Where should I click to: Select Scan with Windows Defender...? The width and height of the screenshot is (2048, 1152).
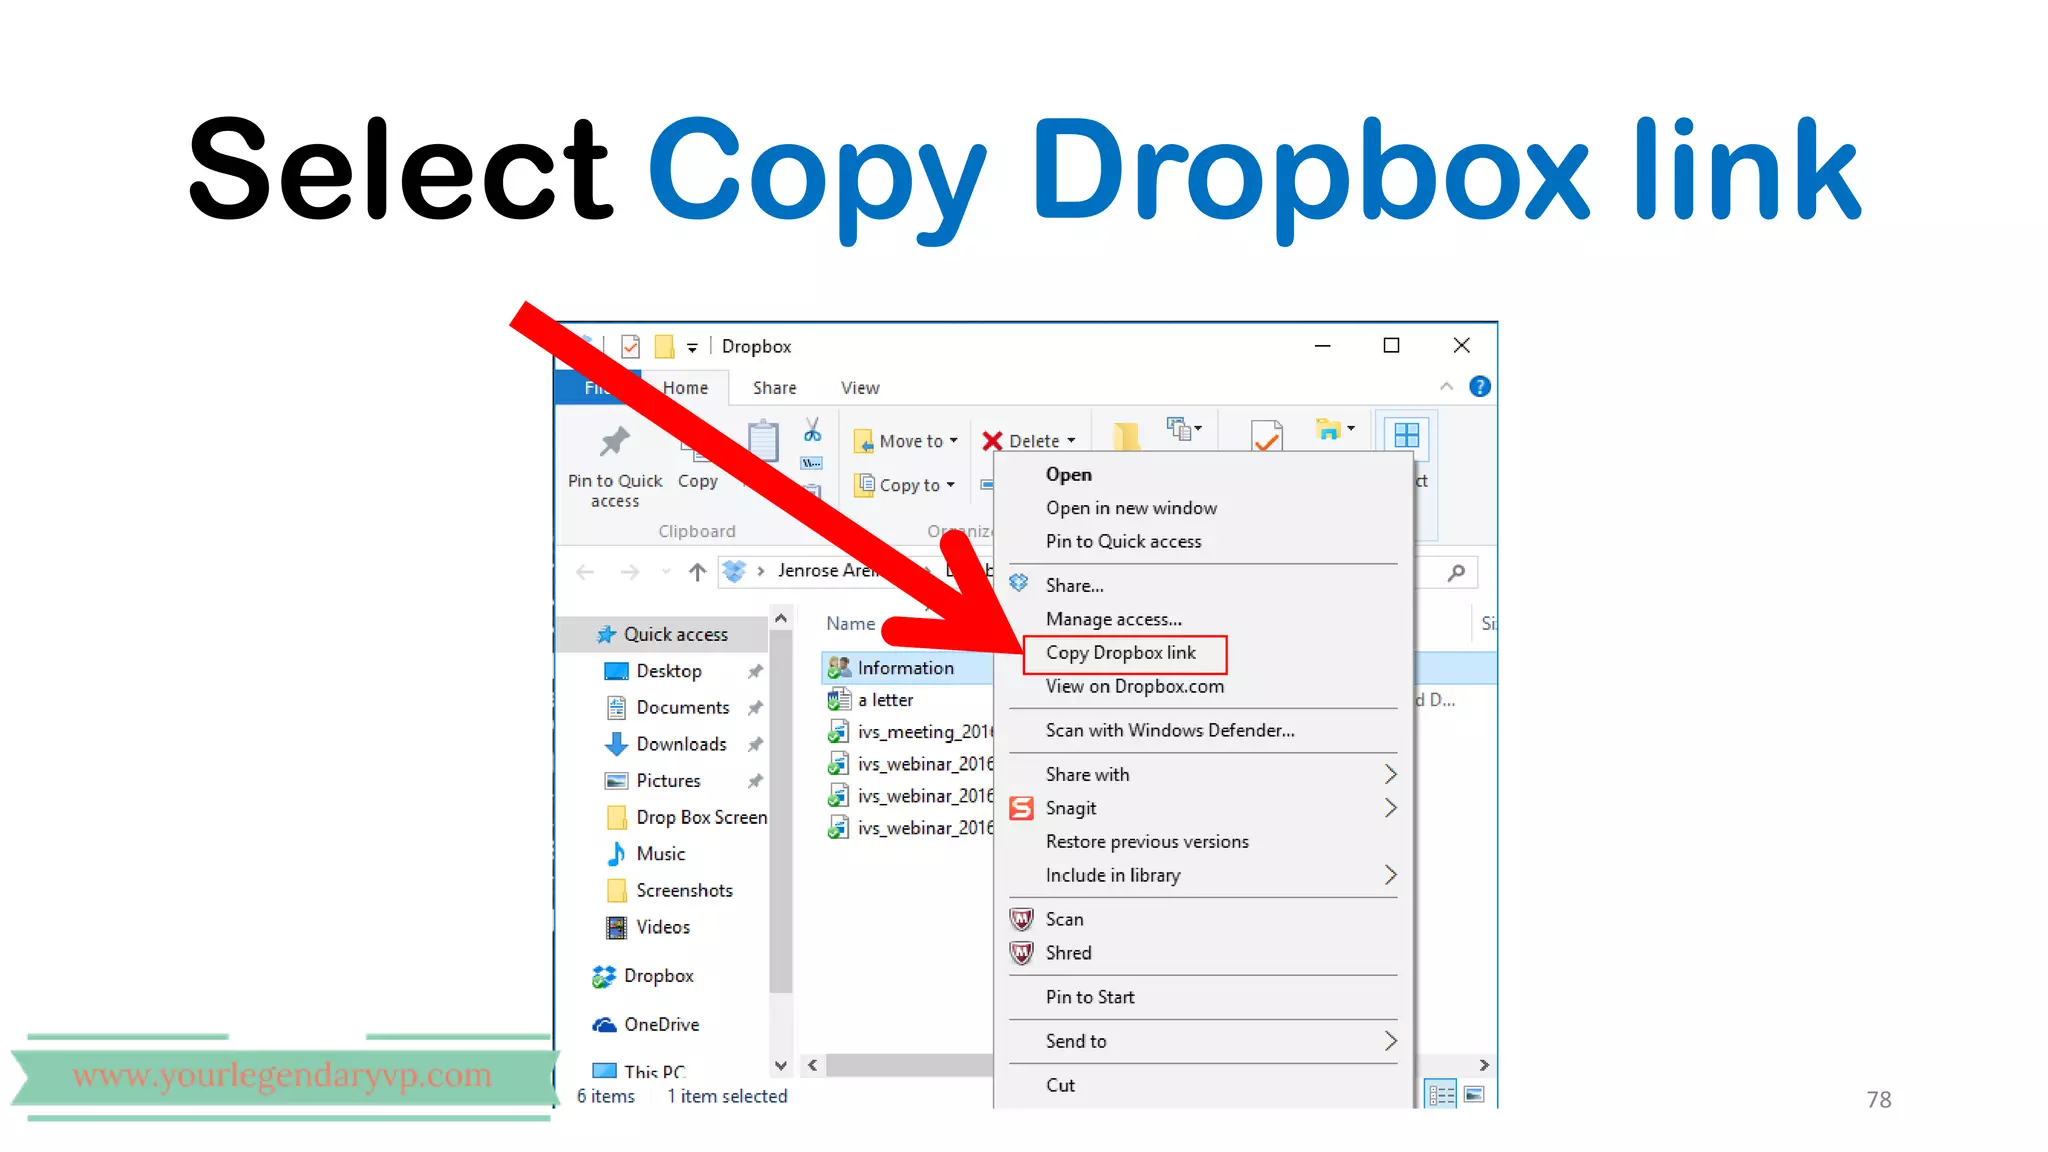[1170, 731]
